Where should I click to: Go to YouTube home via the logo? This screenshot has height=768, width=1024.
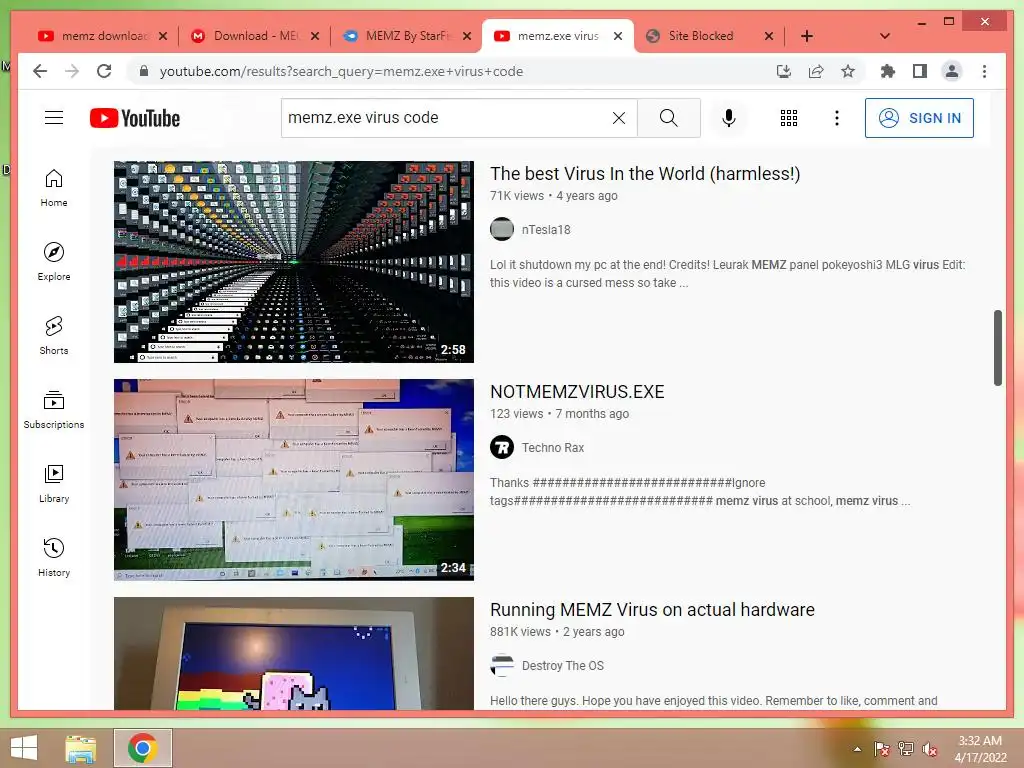(x=135, y=118)
